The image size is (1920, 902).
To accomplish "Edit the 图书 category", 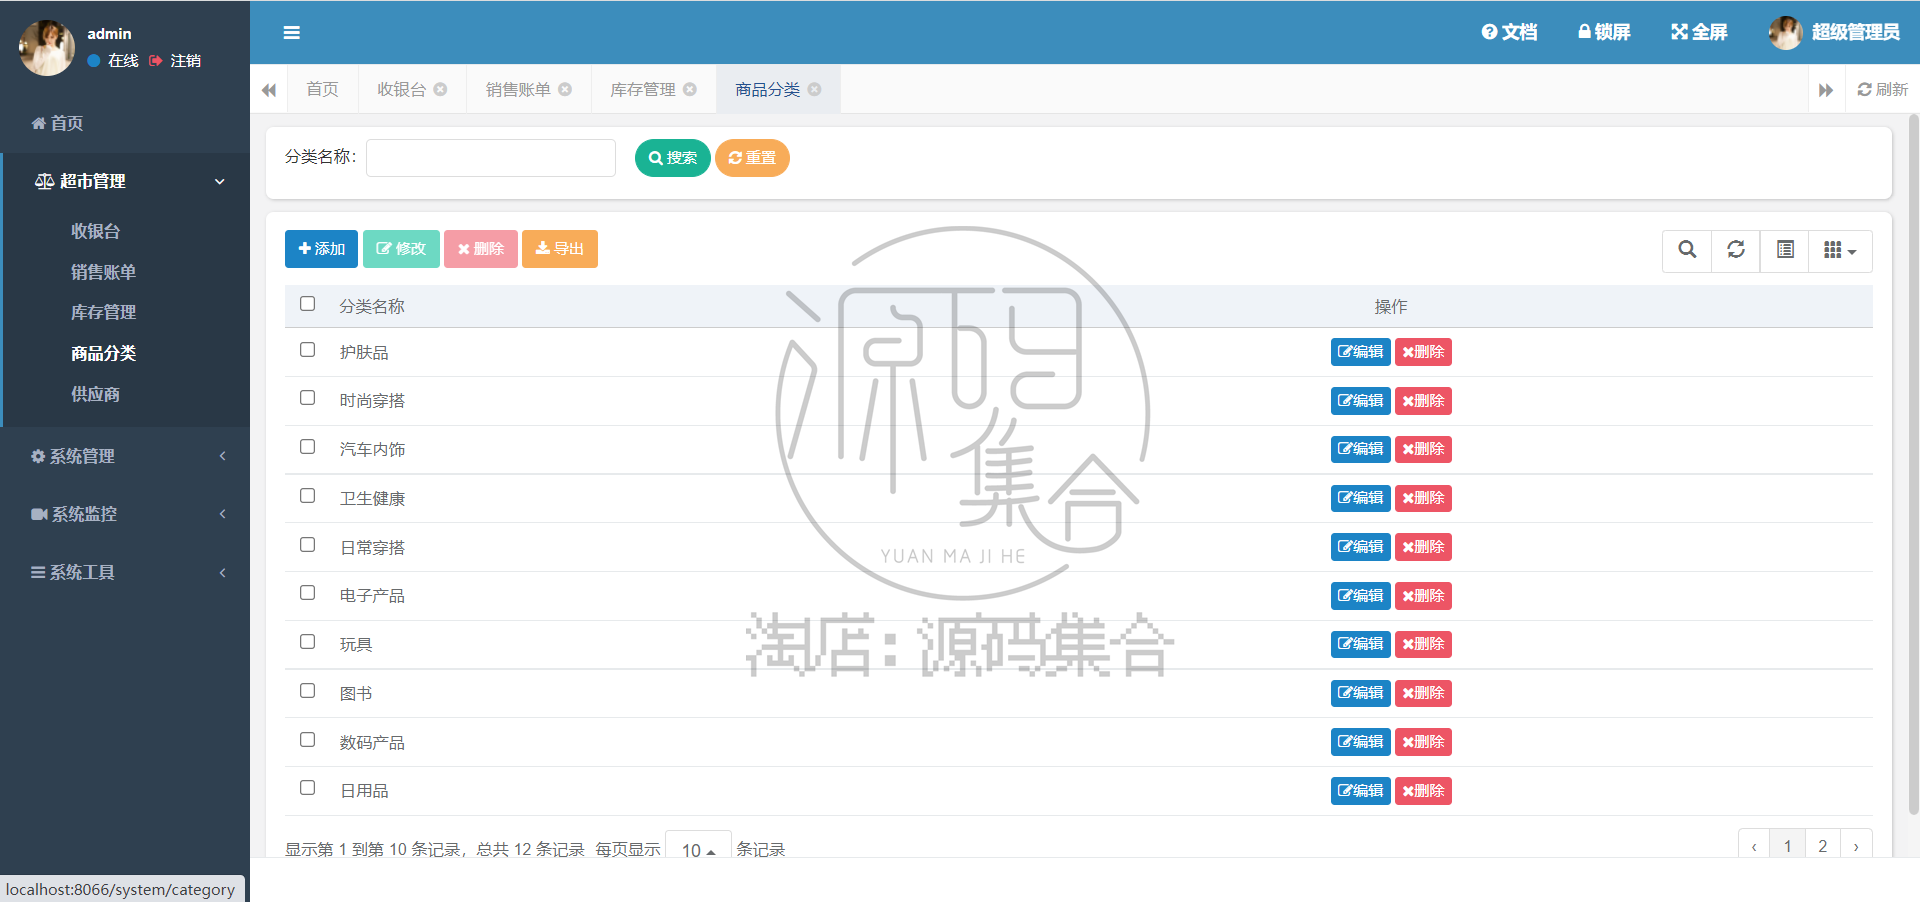I will point(1361,693).
